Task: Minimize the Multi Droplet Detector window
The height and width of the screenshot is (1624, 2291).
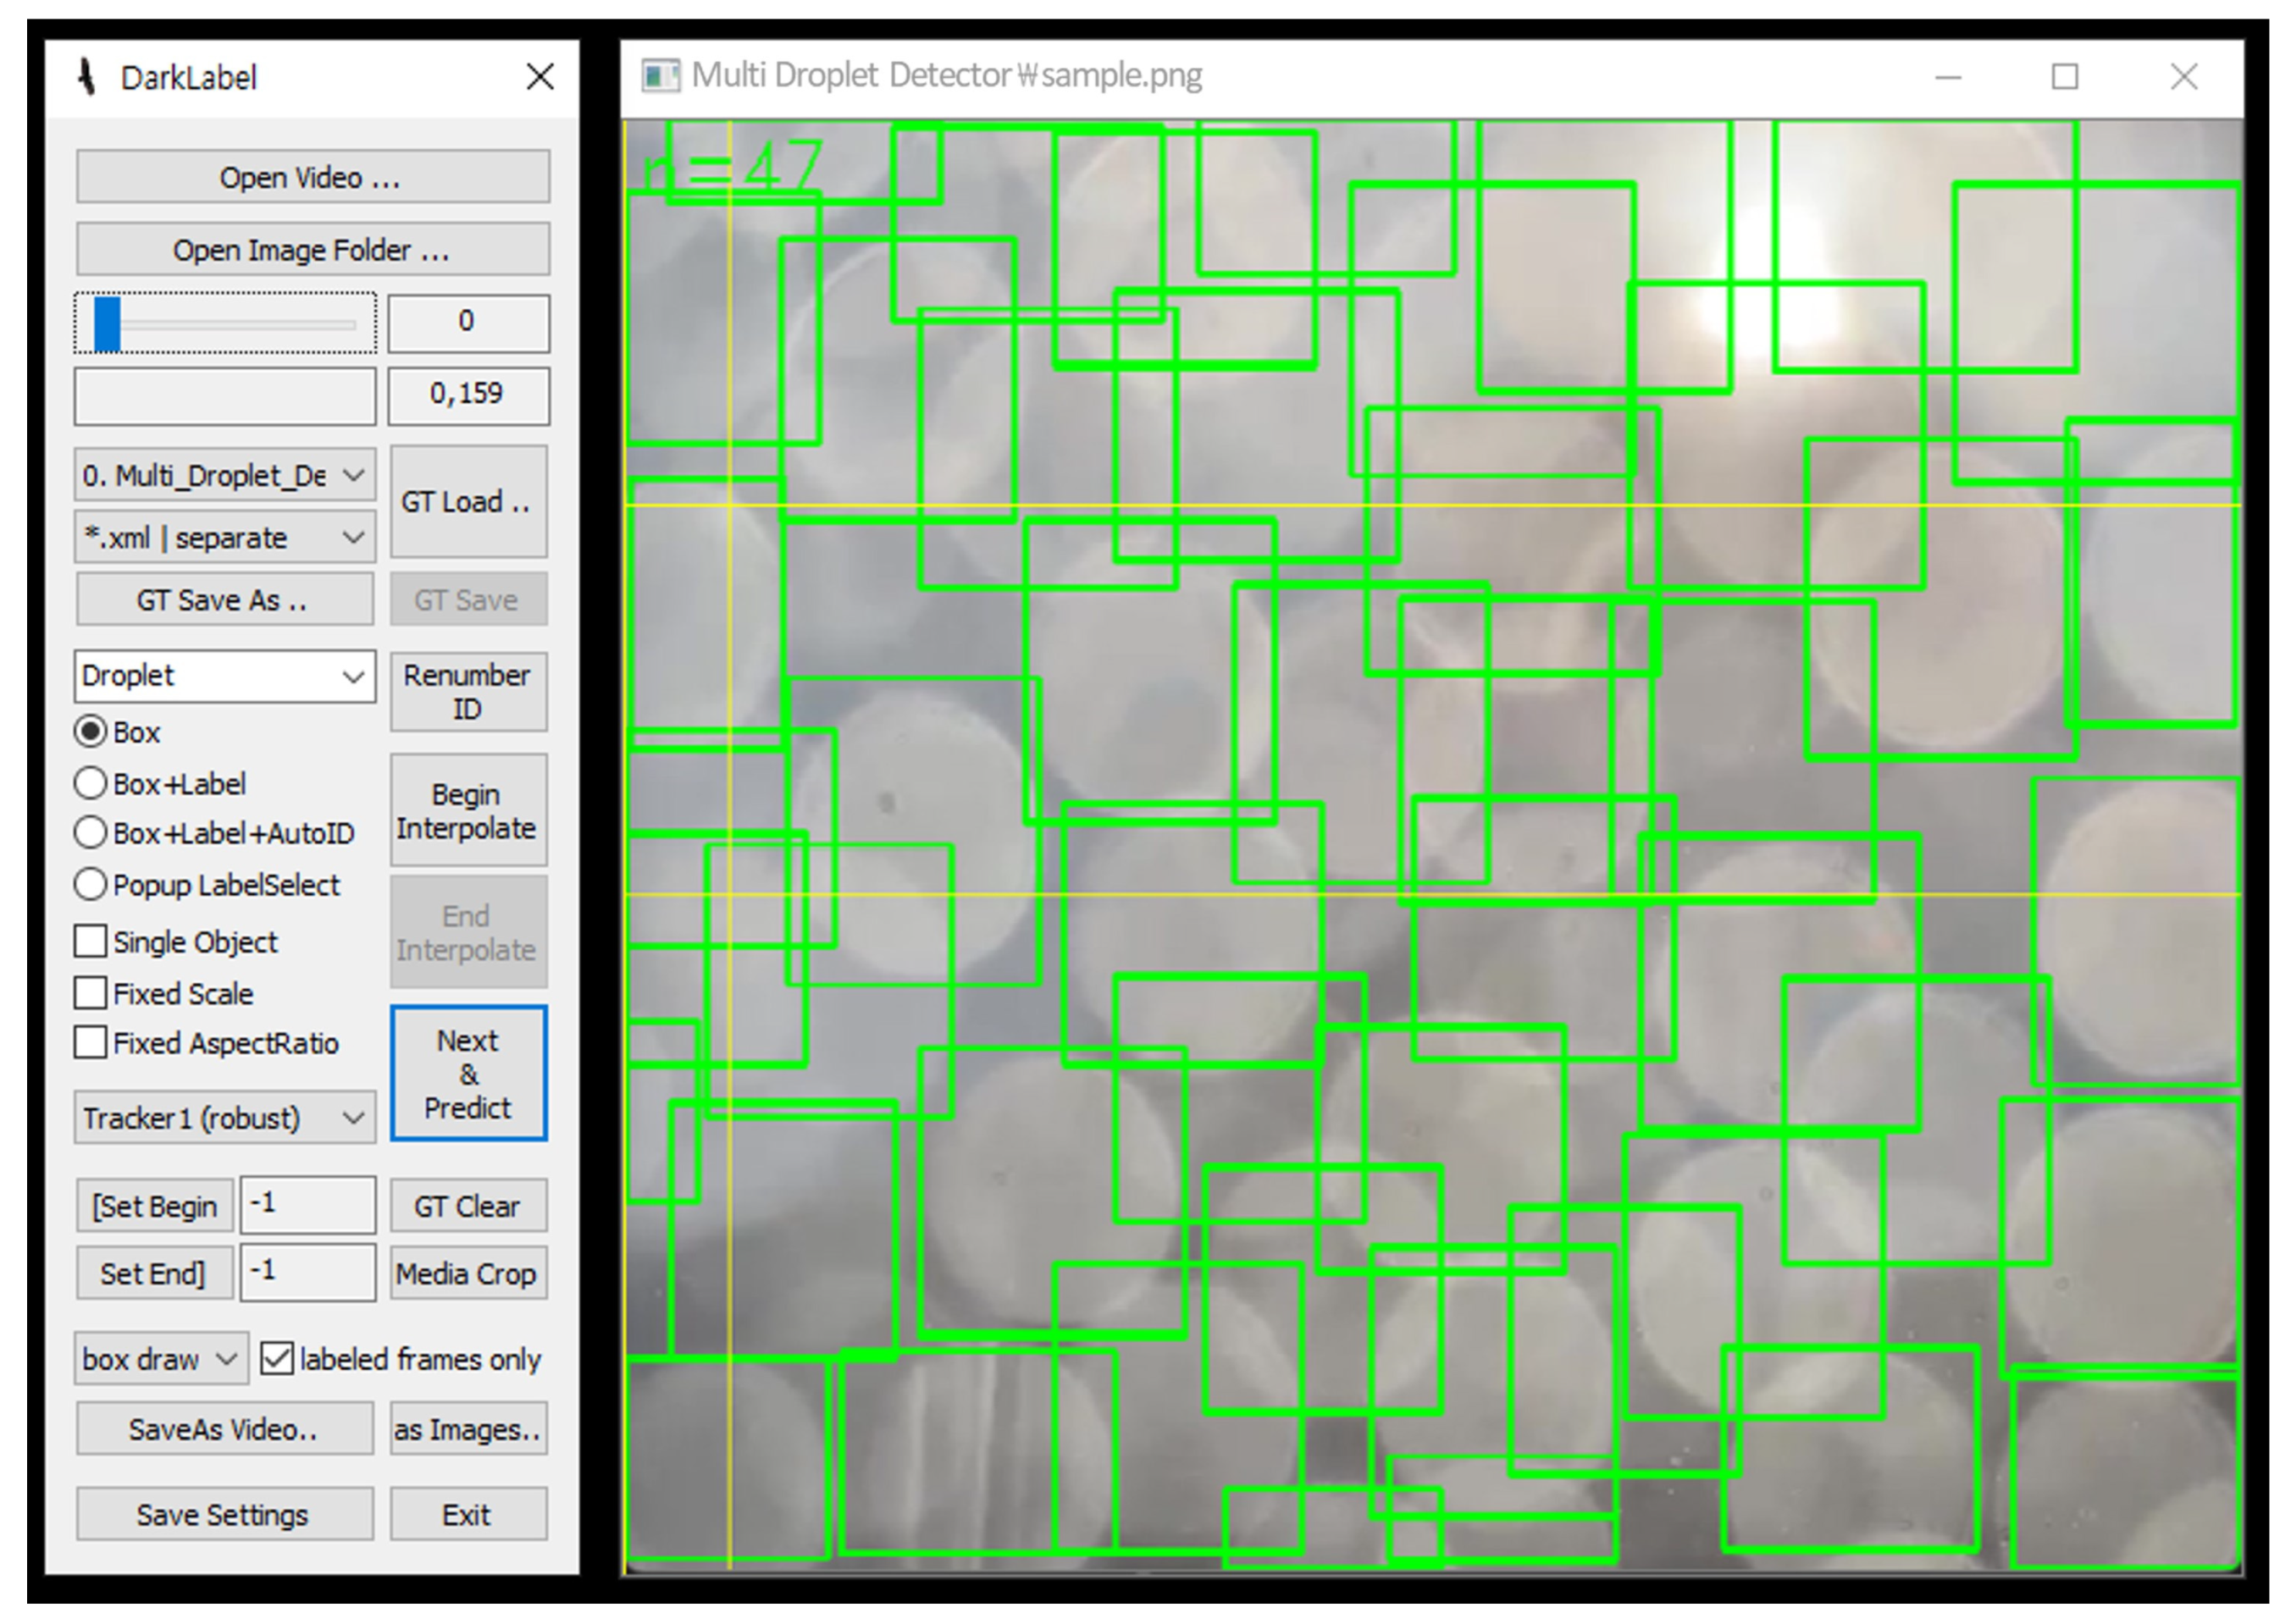Action: [1947, 77]
